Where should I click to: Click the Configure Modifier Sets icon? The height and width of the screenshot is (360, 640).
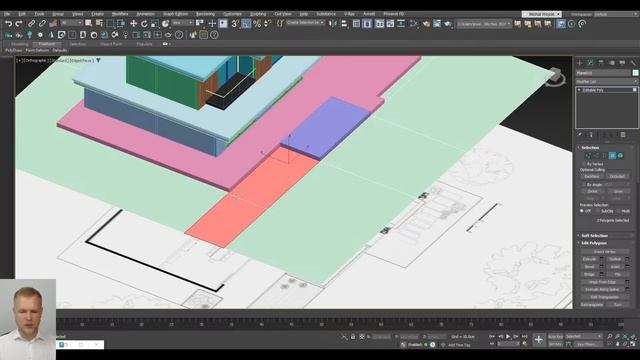click(x=623, y=135)
